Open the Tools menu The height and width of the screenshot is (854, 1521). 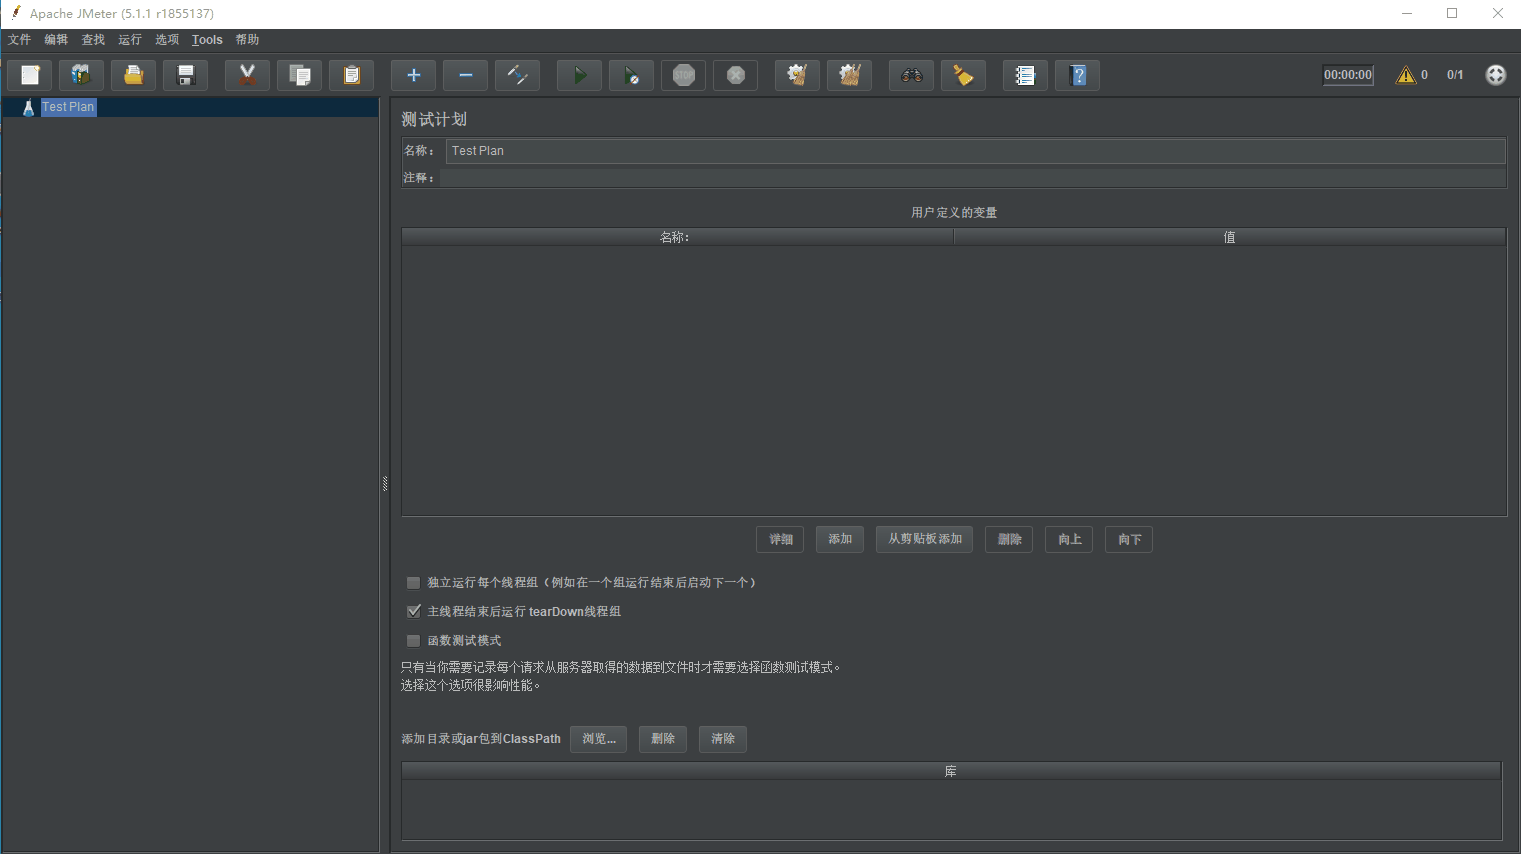207,40
